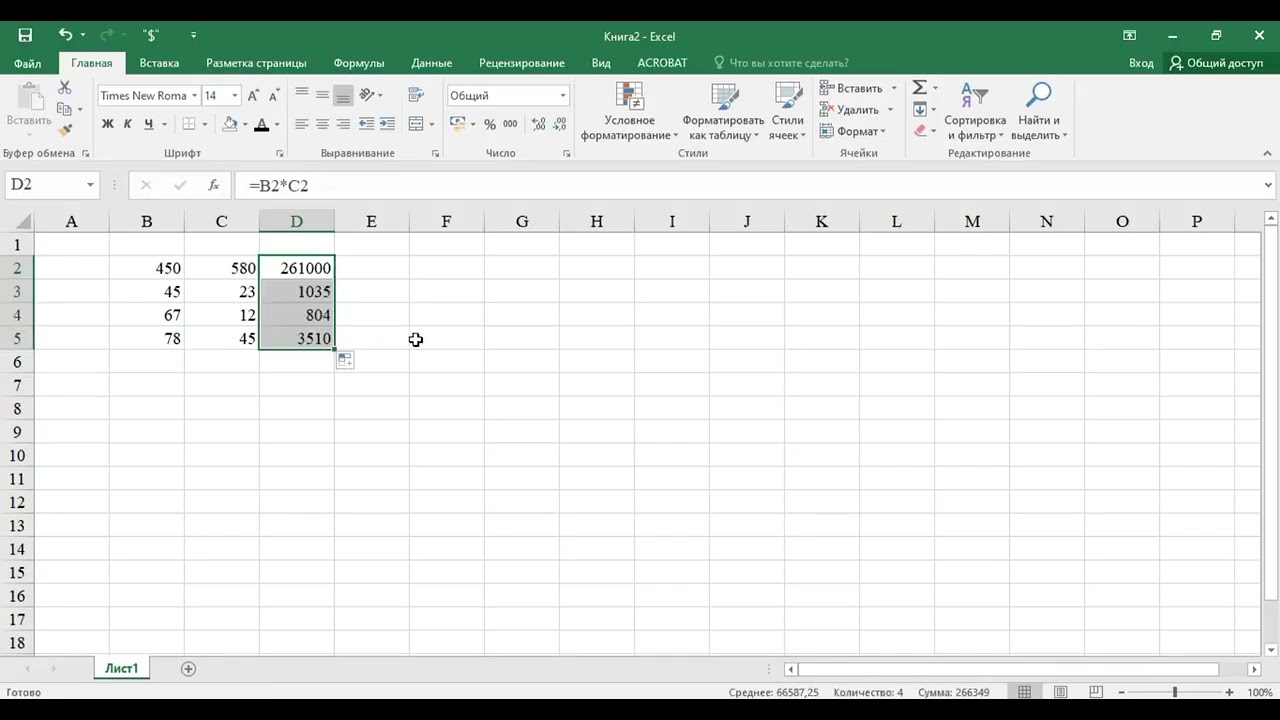Switch to the Формулы ribbon tab
The width and height of the screenshot is (1280, 720).
point(359,63)
